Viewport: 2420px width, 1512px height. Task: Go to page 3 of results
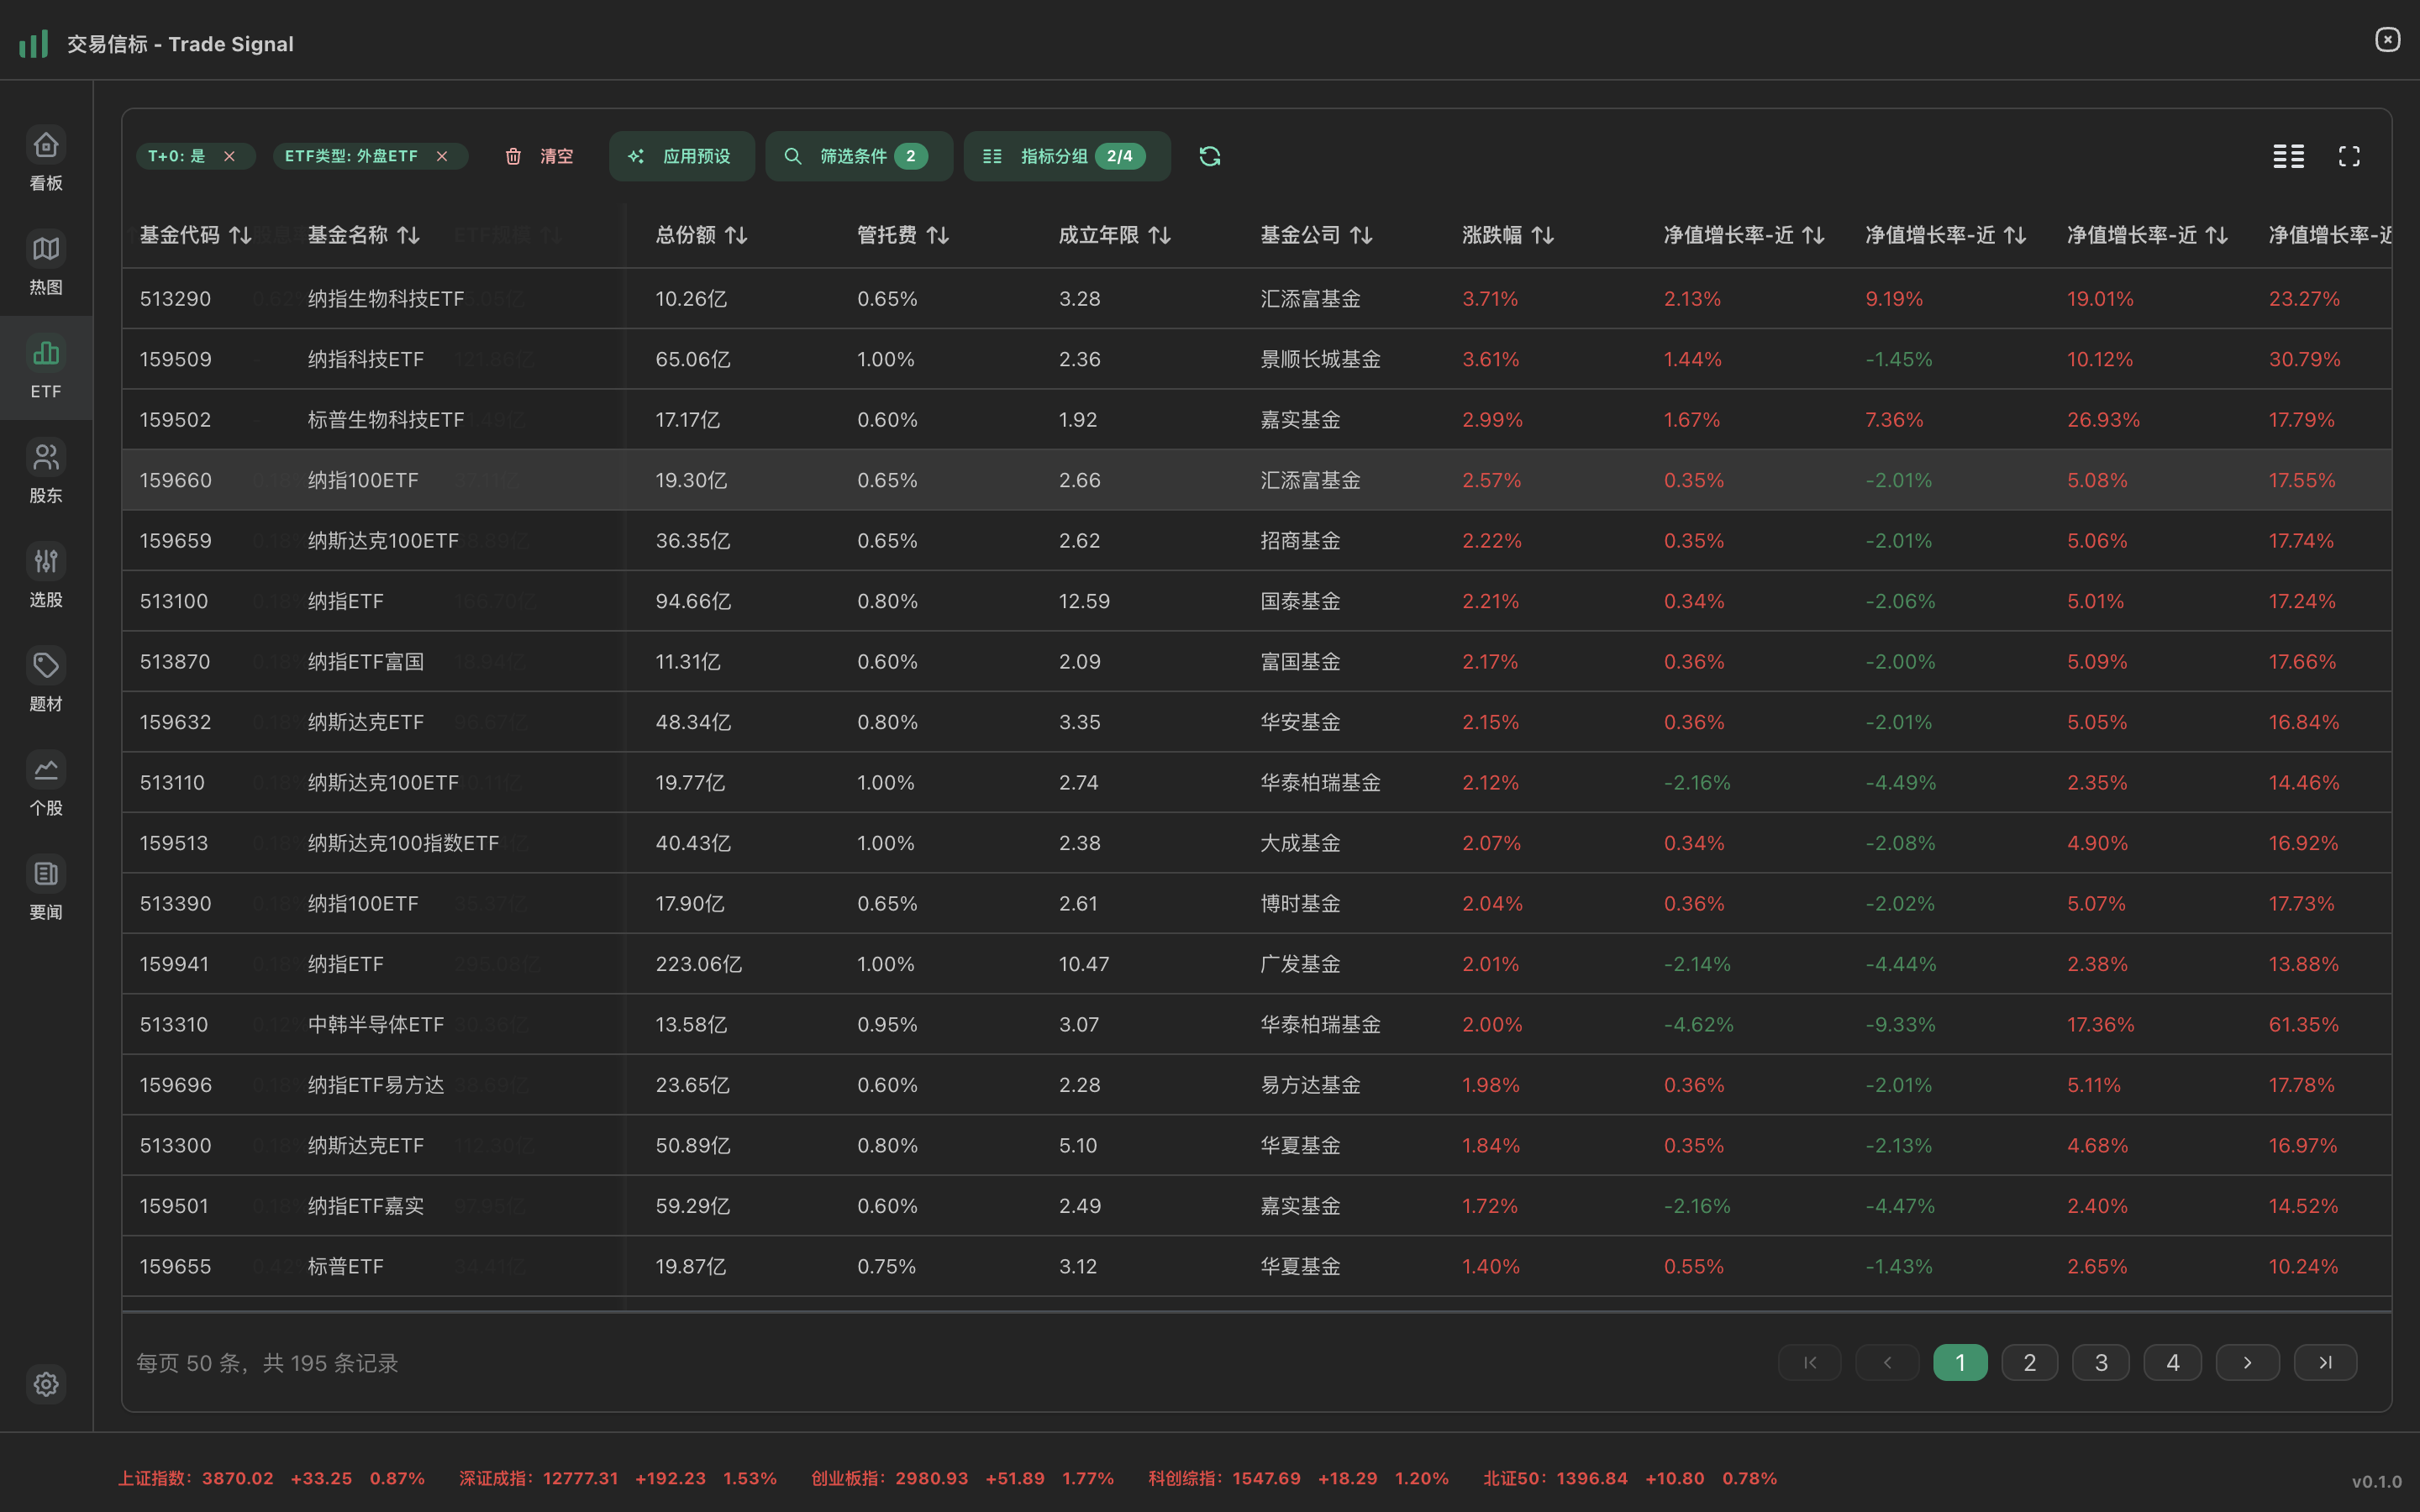click(2100, 1362)
